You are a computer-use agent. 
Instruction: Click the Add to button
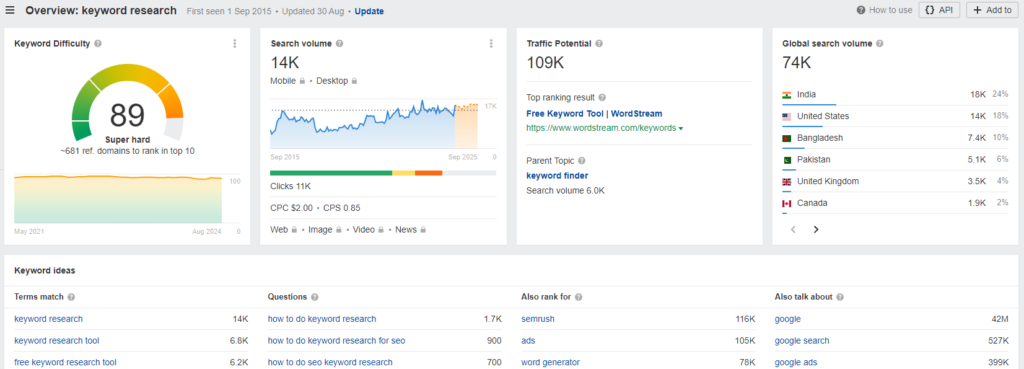[x=991, y=10]
